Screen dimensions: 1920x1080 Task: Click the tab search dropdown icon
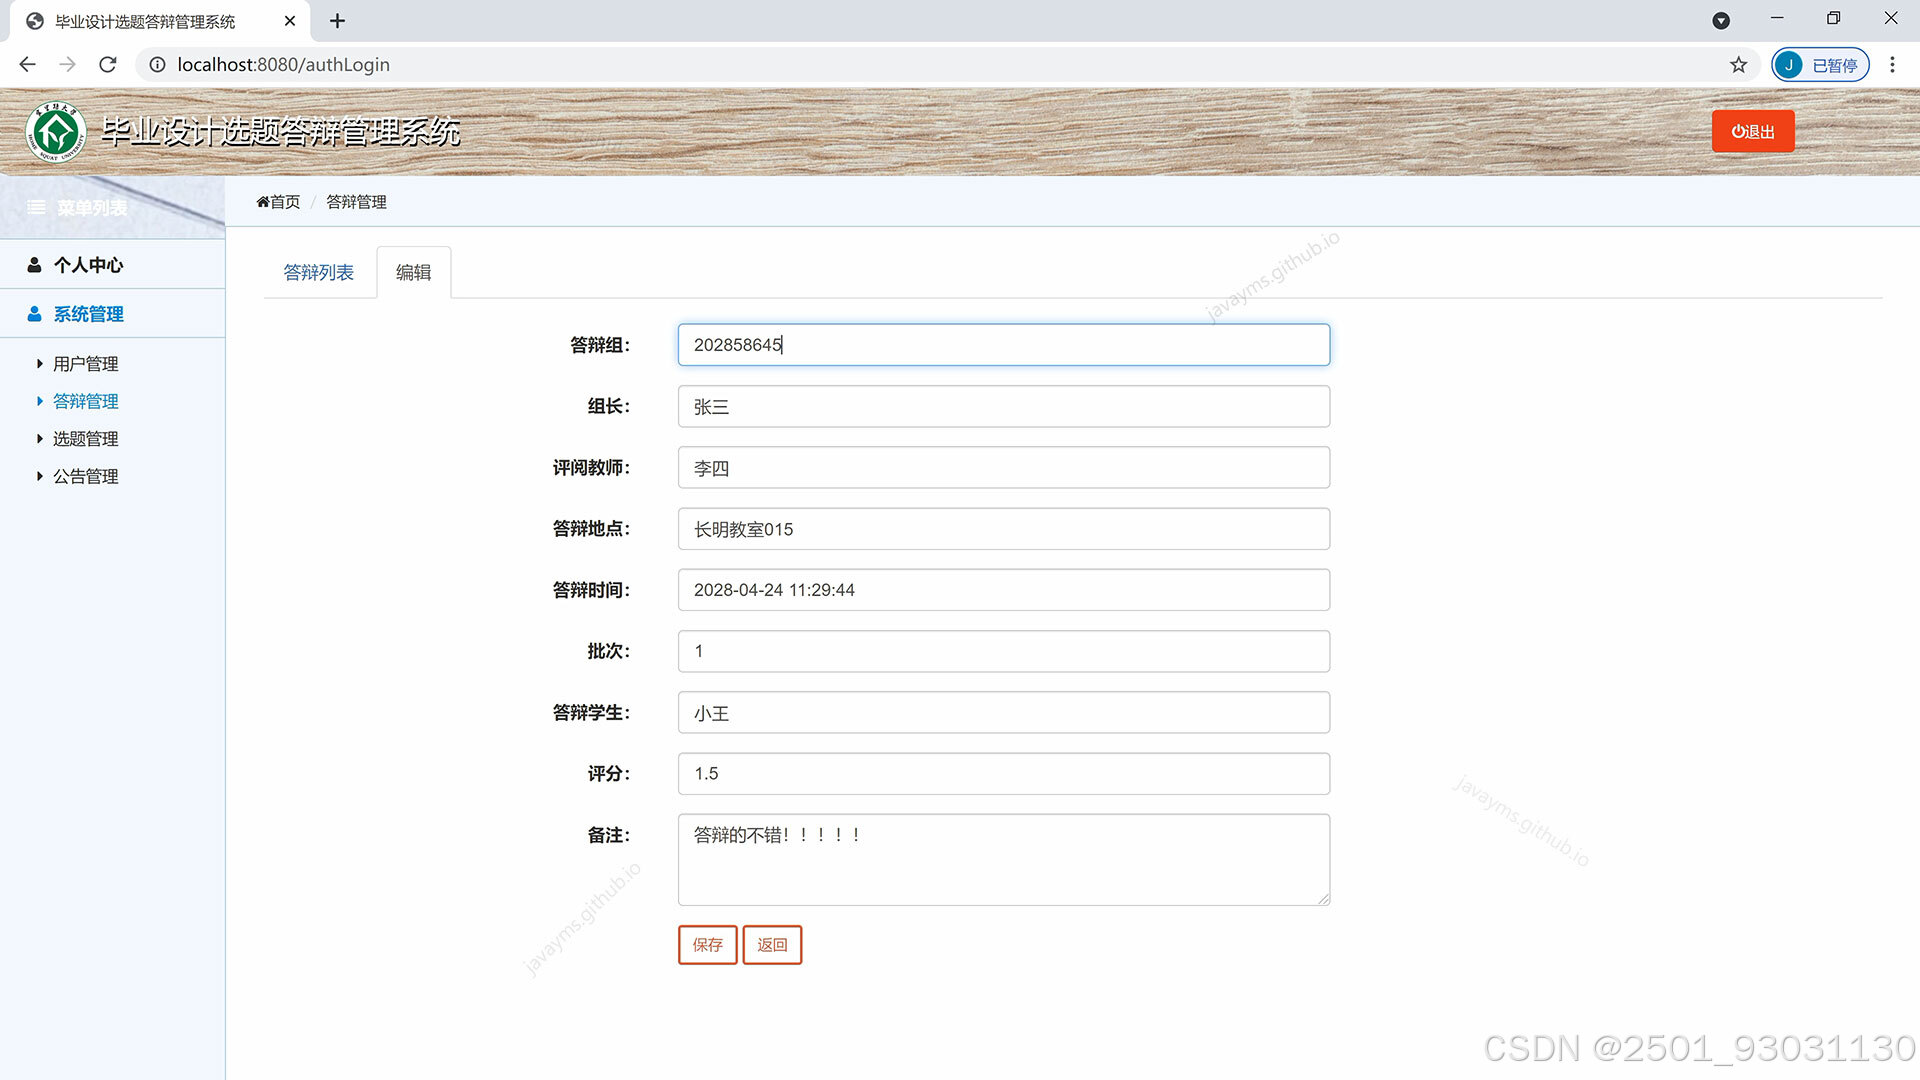click(x=1721, y=20)
